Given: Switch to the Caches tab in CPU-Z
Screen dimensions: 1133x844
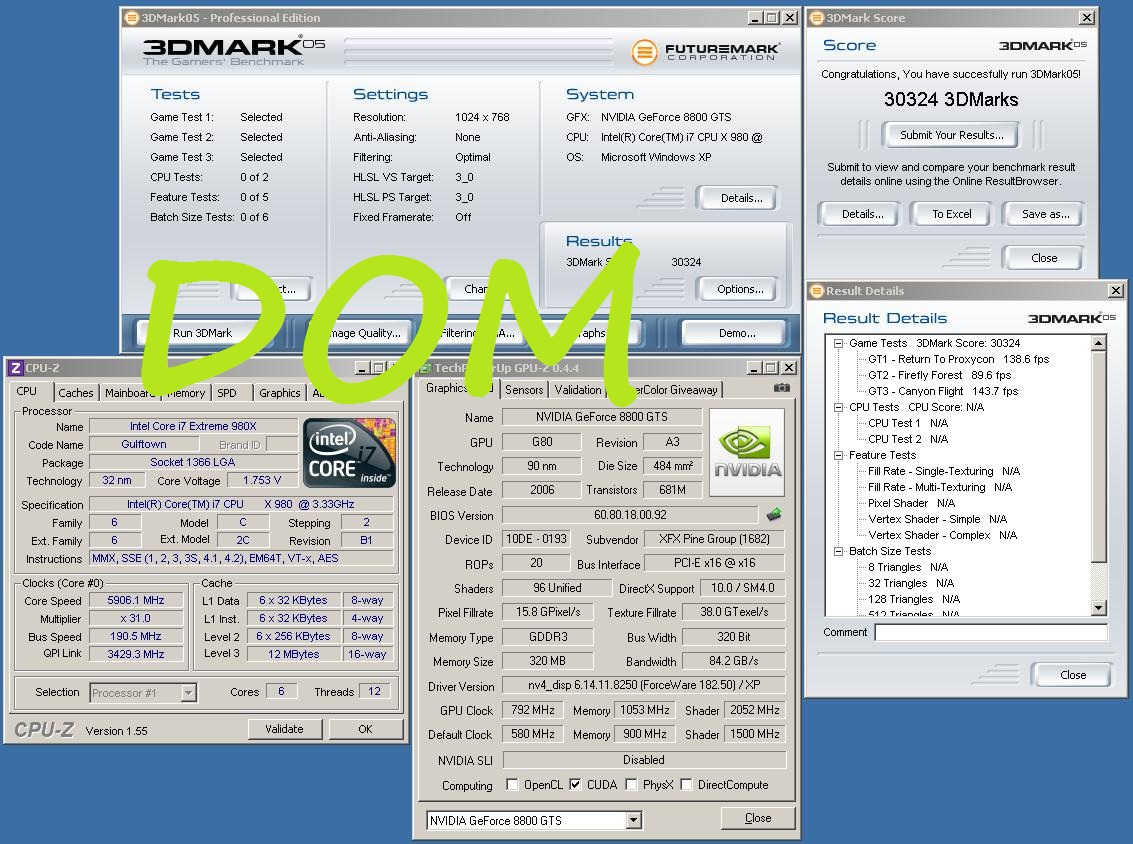Looking at the screenshot, I should 75,393.
